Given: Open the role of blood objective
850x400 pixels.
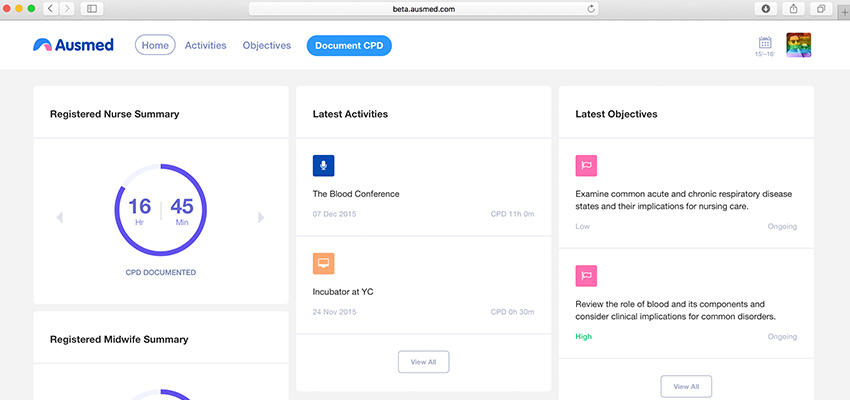Looking at the screenshot, I should point(677,310).
